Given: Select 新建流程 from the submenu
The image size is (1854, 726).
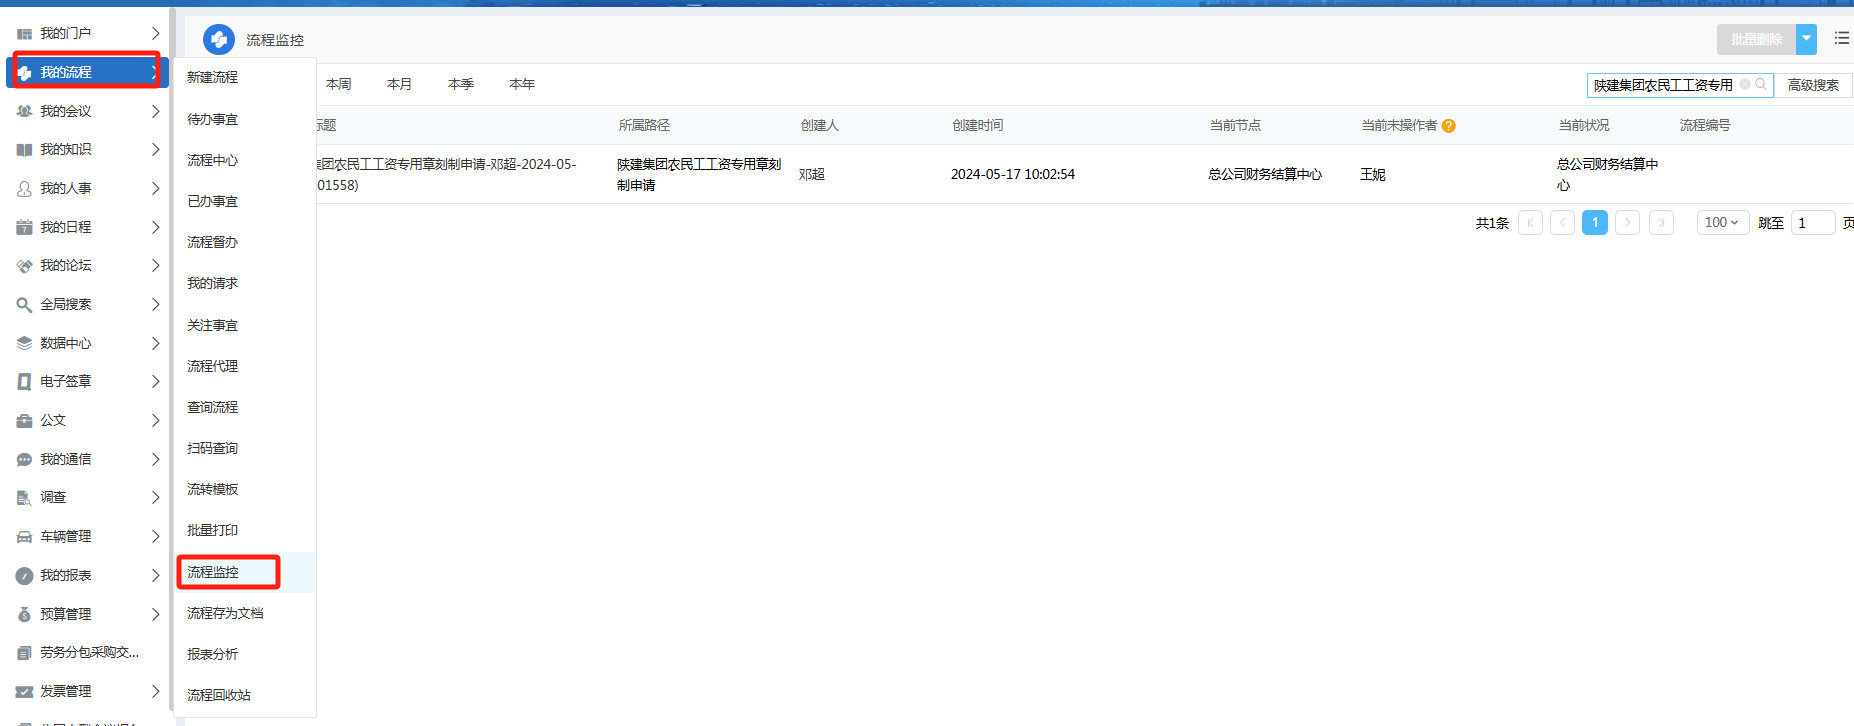Looking at the screenshot, I should [213, 77].
